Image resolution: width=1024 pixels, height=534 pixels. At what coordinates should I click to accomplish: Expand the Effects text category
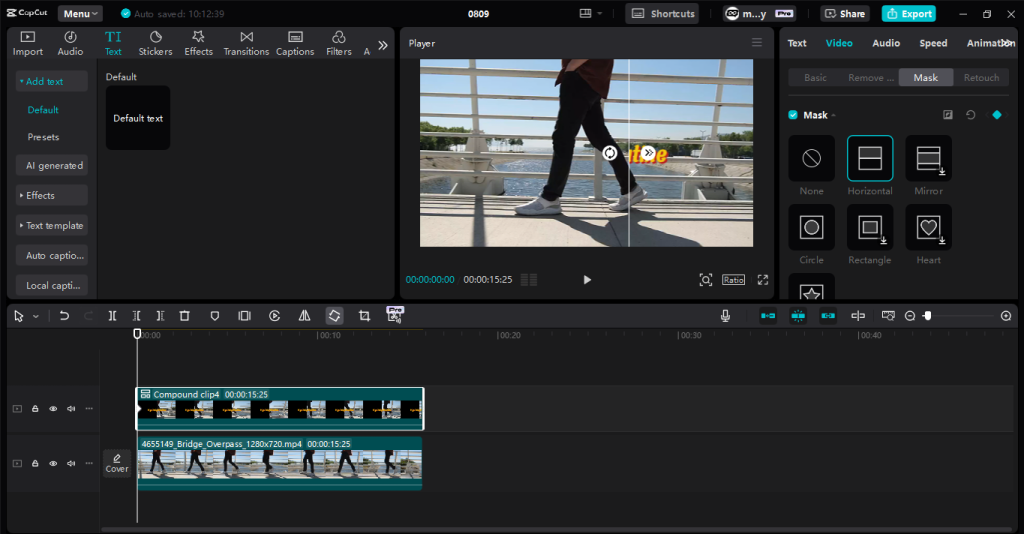click(52, 195)
